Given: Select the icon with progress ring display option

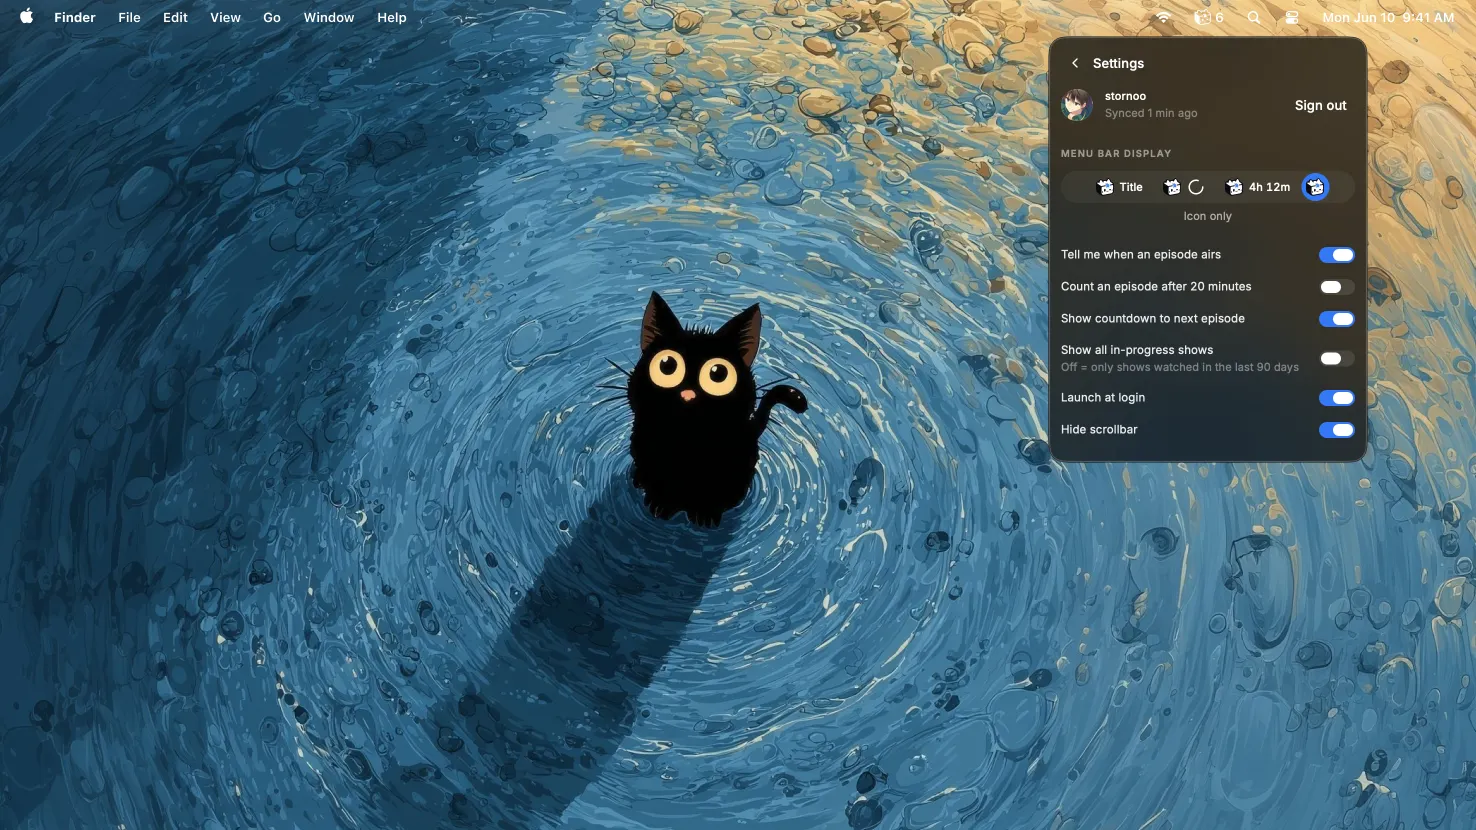Looking at the screenshot, I should click(1184, 187).
